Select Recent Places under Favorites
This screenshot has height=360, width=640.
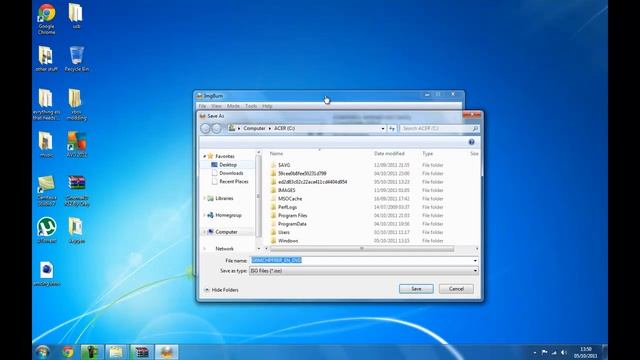coord(233,182)
